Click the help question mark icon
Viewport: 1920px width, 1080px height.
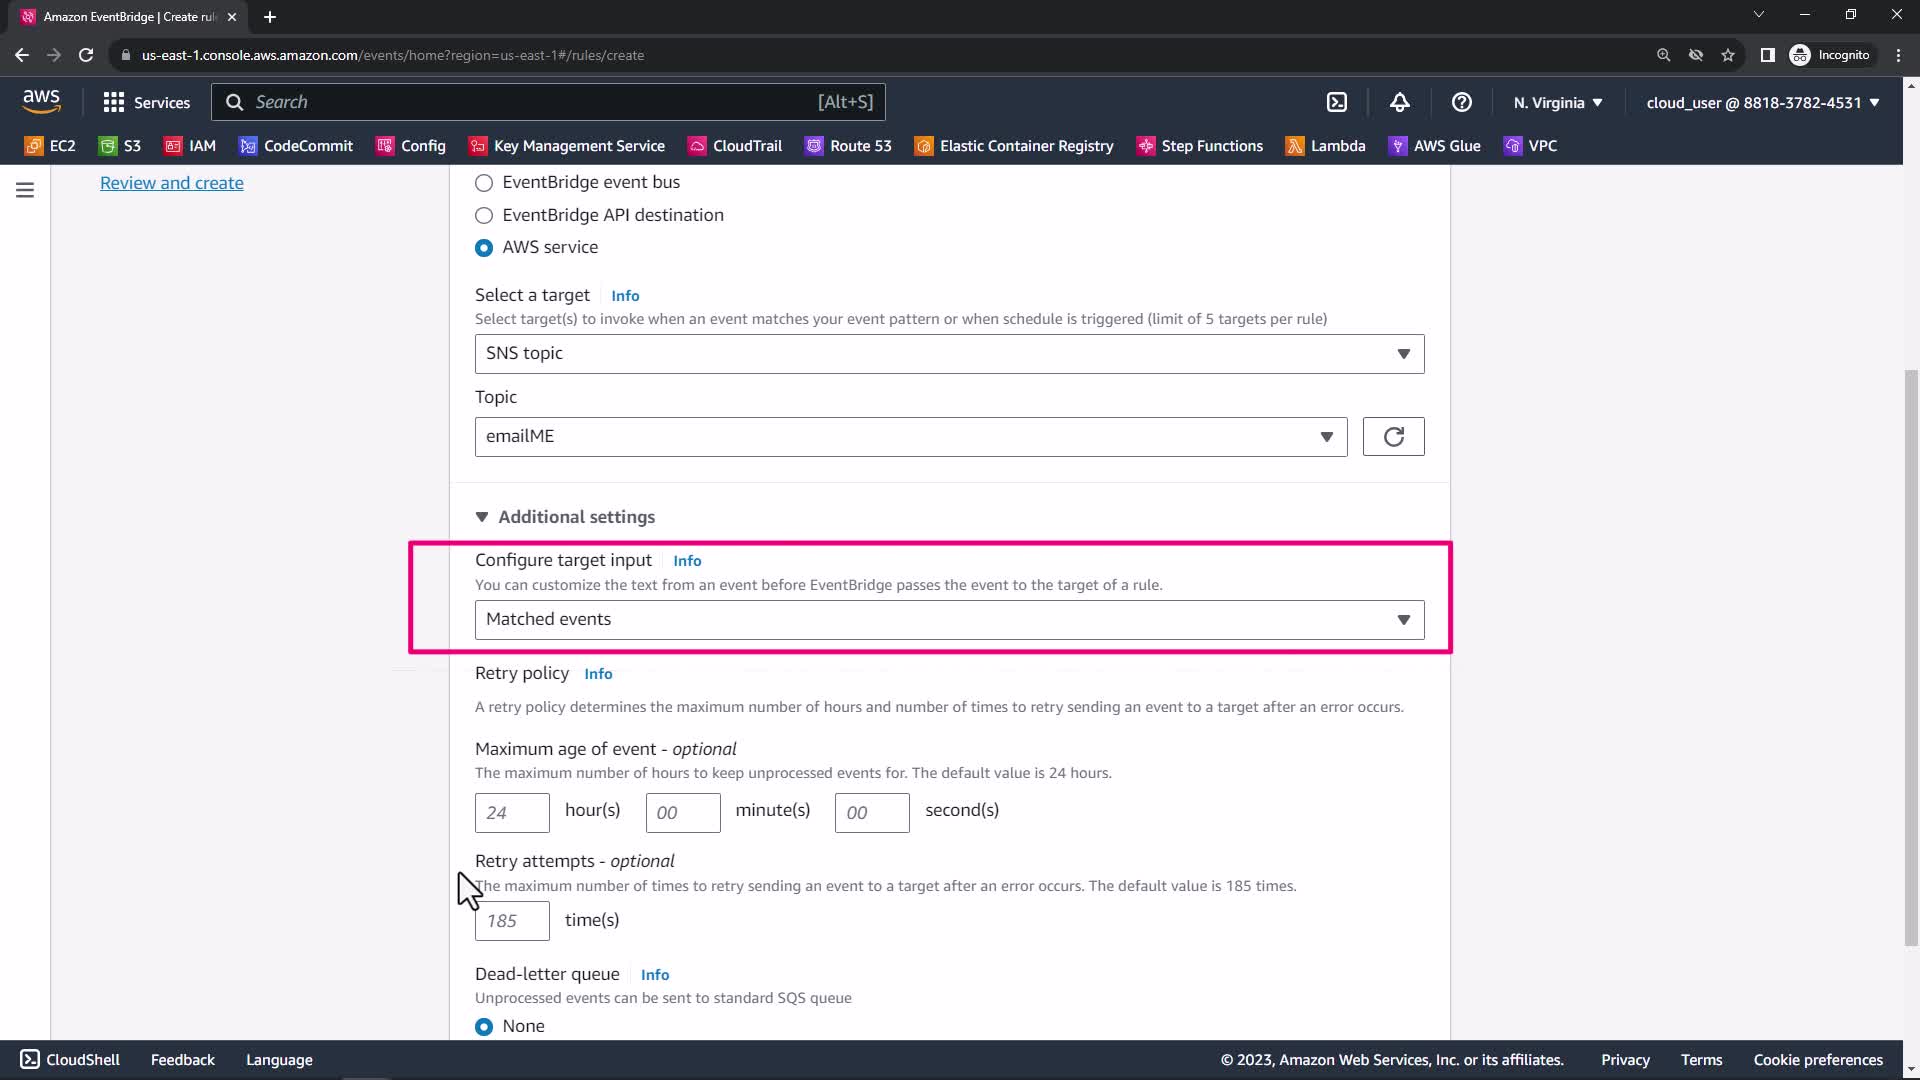pos(1461,102)
